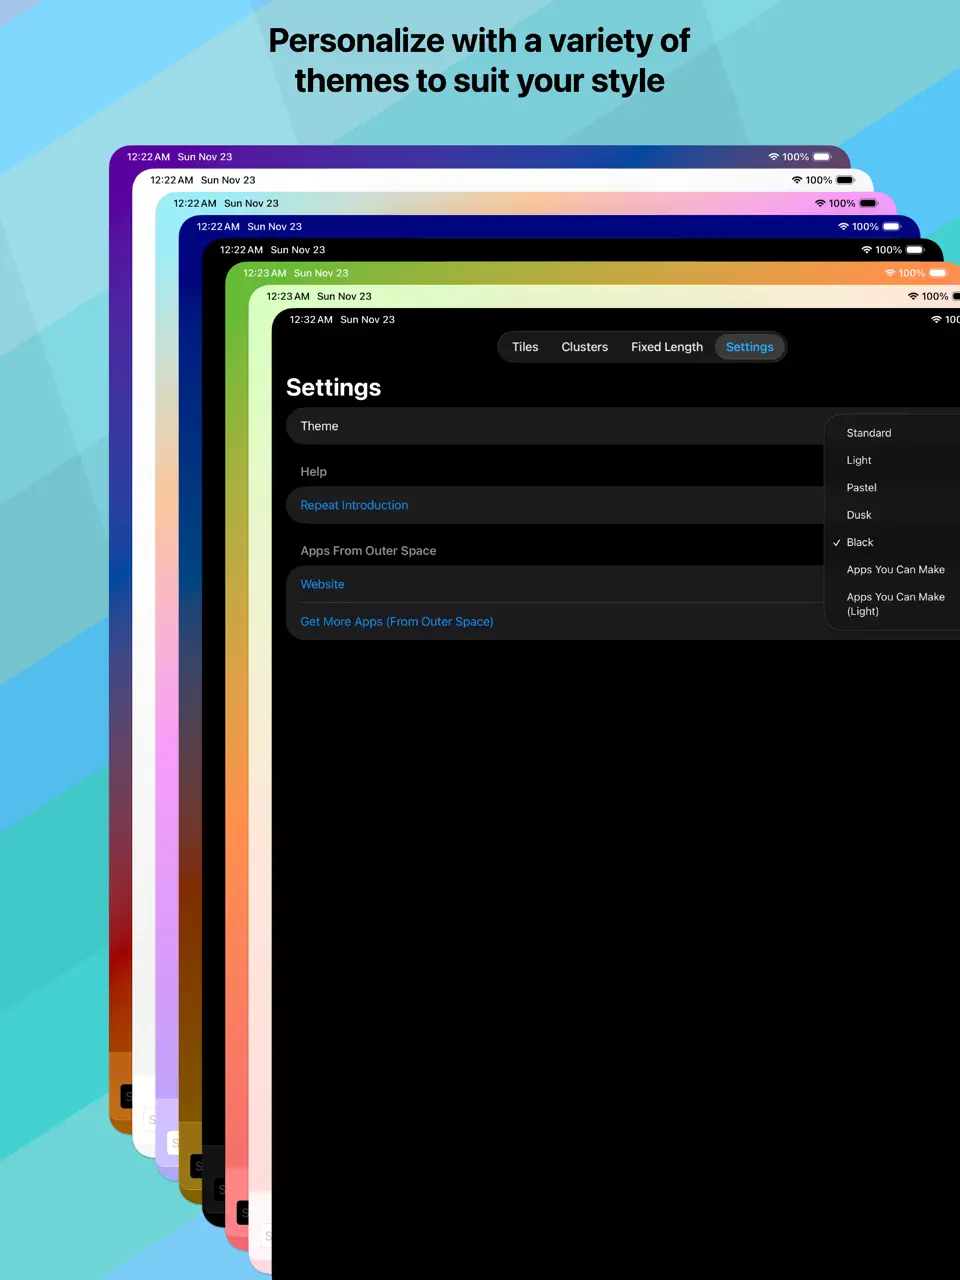Click the Repeat Introduction link
Image resolution: width=960 pixels, height=1280 pixels.
353,505
